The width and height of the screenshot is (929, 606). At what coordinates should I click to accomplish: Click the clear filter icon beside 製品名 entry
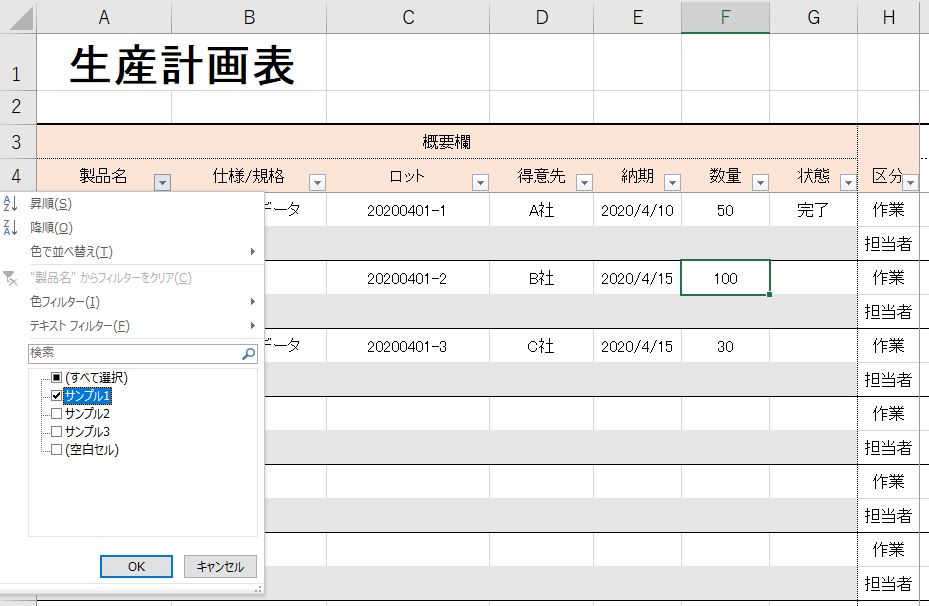[x=10, y=277]
